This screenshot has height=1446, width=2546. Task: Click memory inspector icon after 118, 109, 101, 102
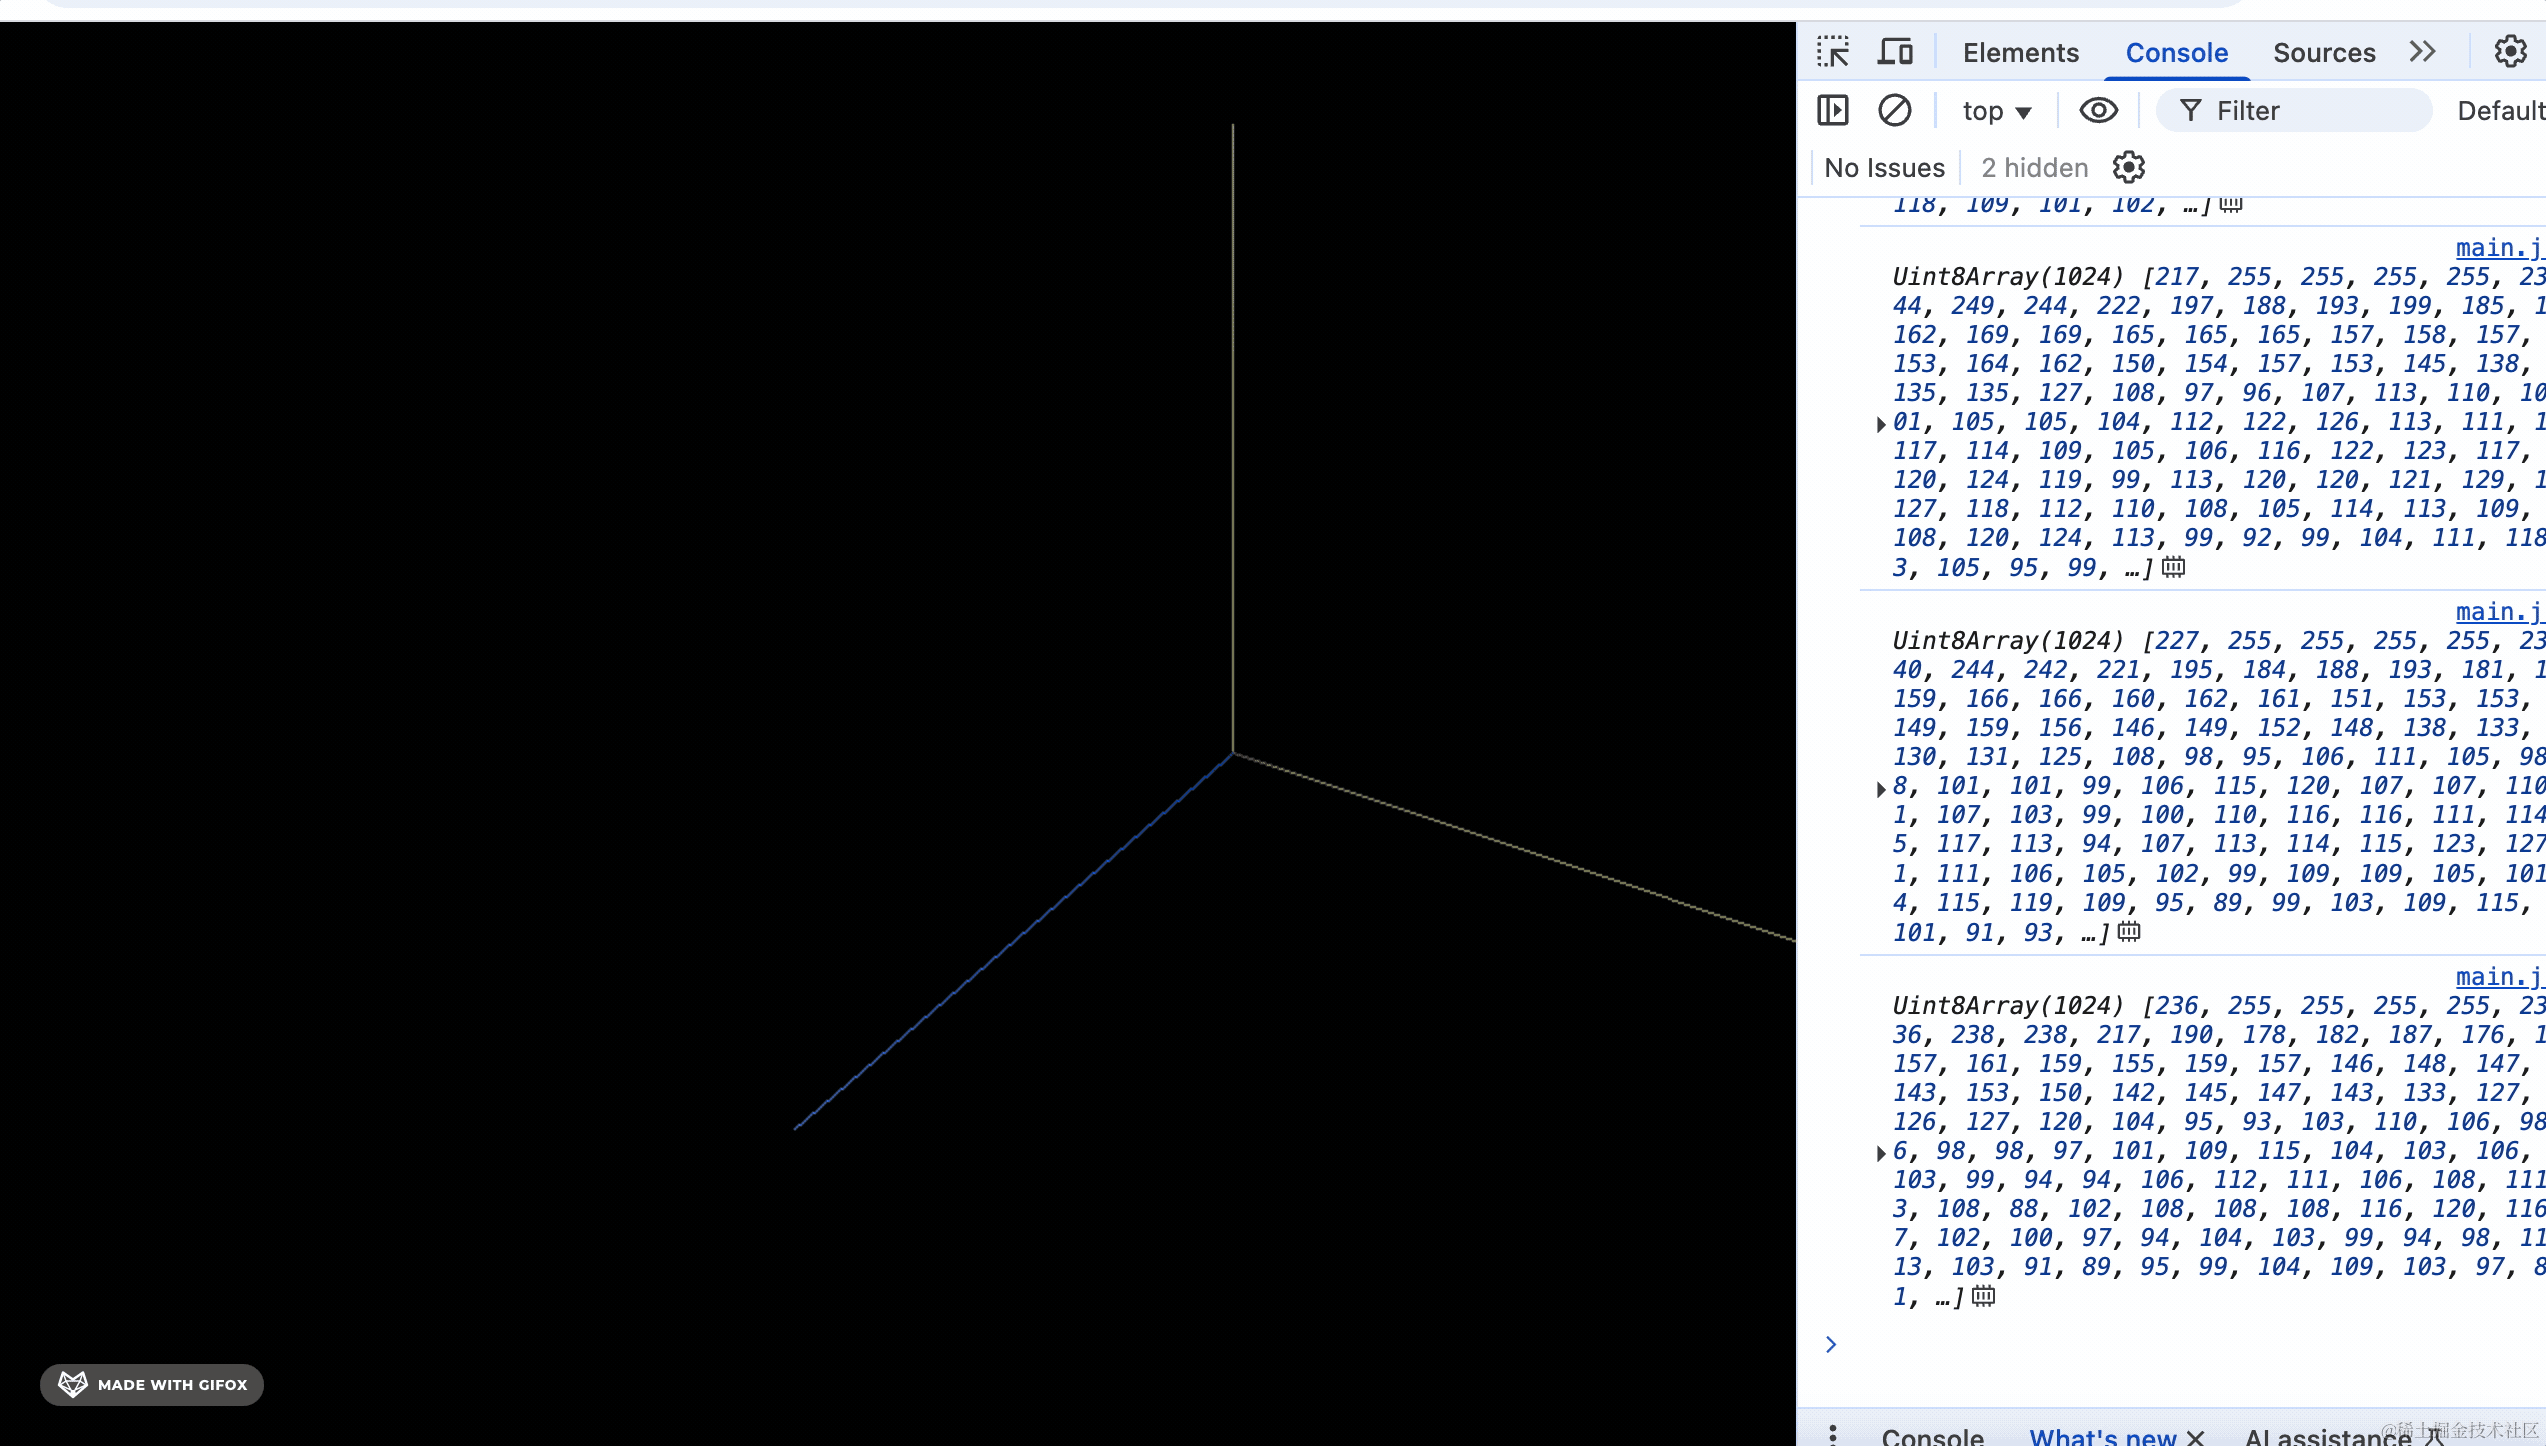pyautogui.click(x=2230, y=204)
